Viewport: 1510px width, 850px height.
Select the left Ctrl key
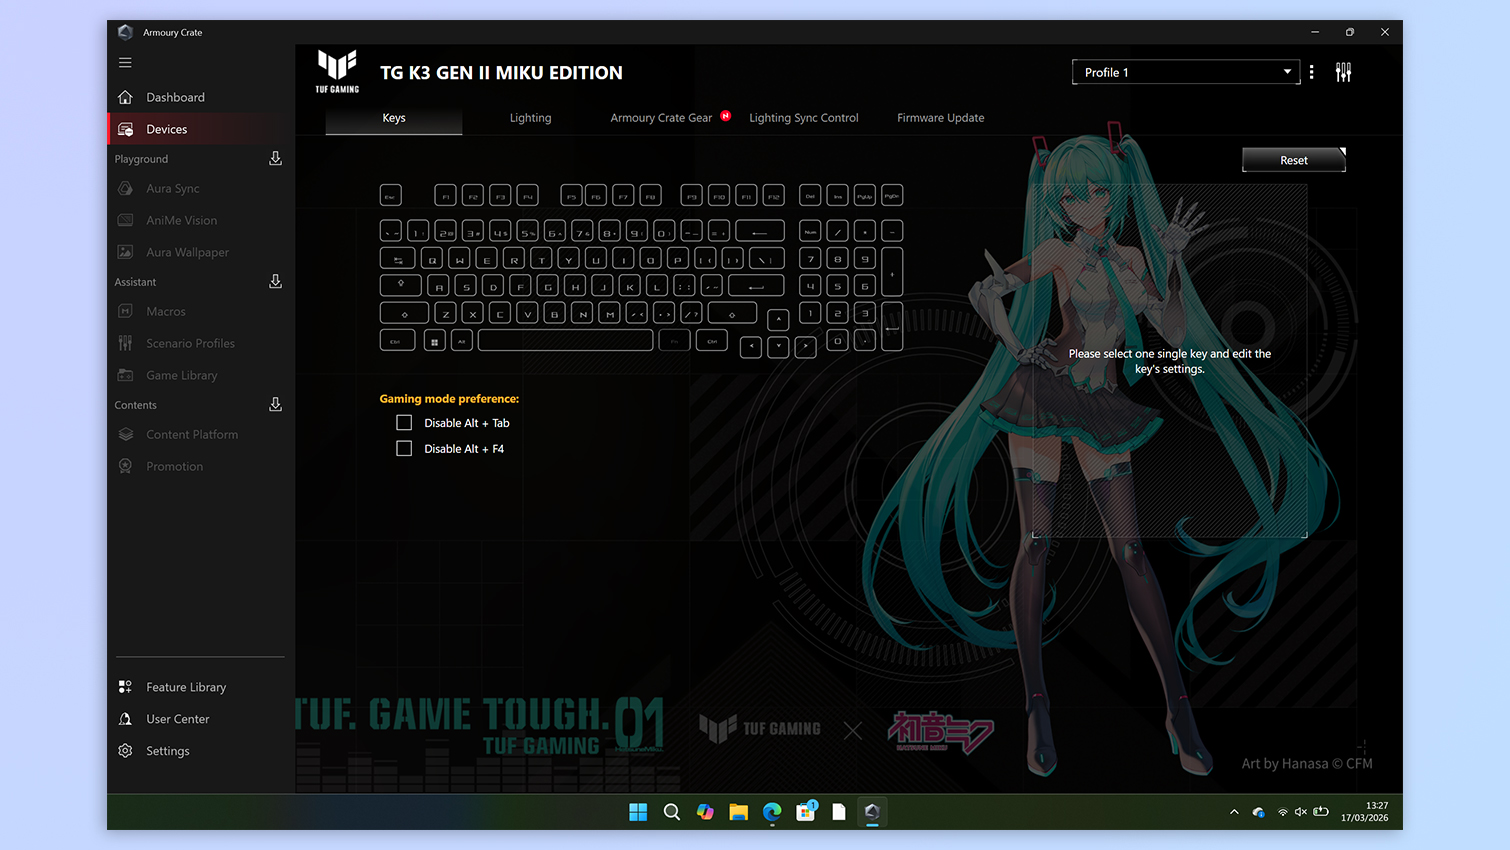pyautogui.click(x=397, y=341)
